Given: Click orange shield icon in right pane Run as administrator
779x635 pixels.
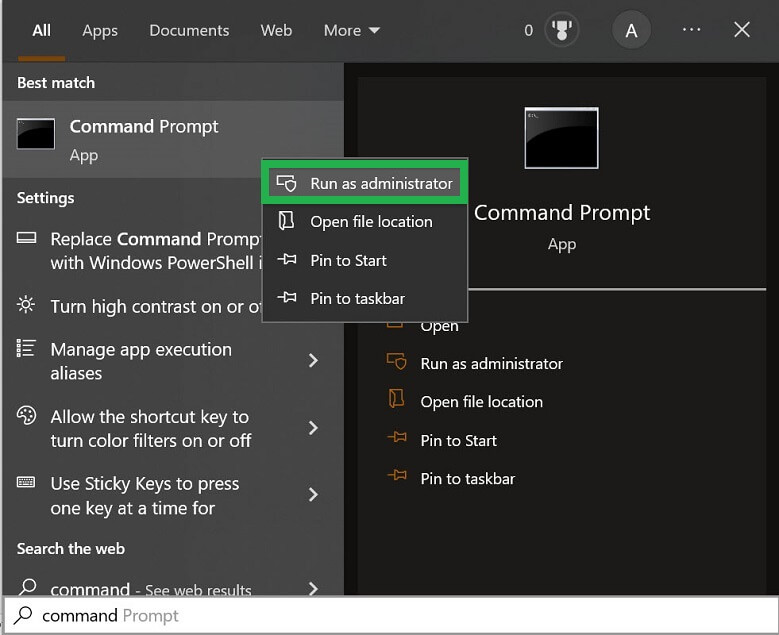Looking at the screenshot, I should [396, 361].
